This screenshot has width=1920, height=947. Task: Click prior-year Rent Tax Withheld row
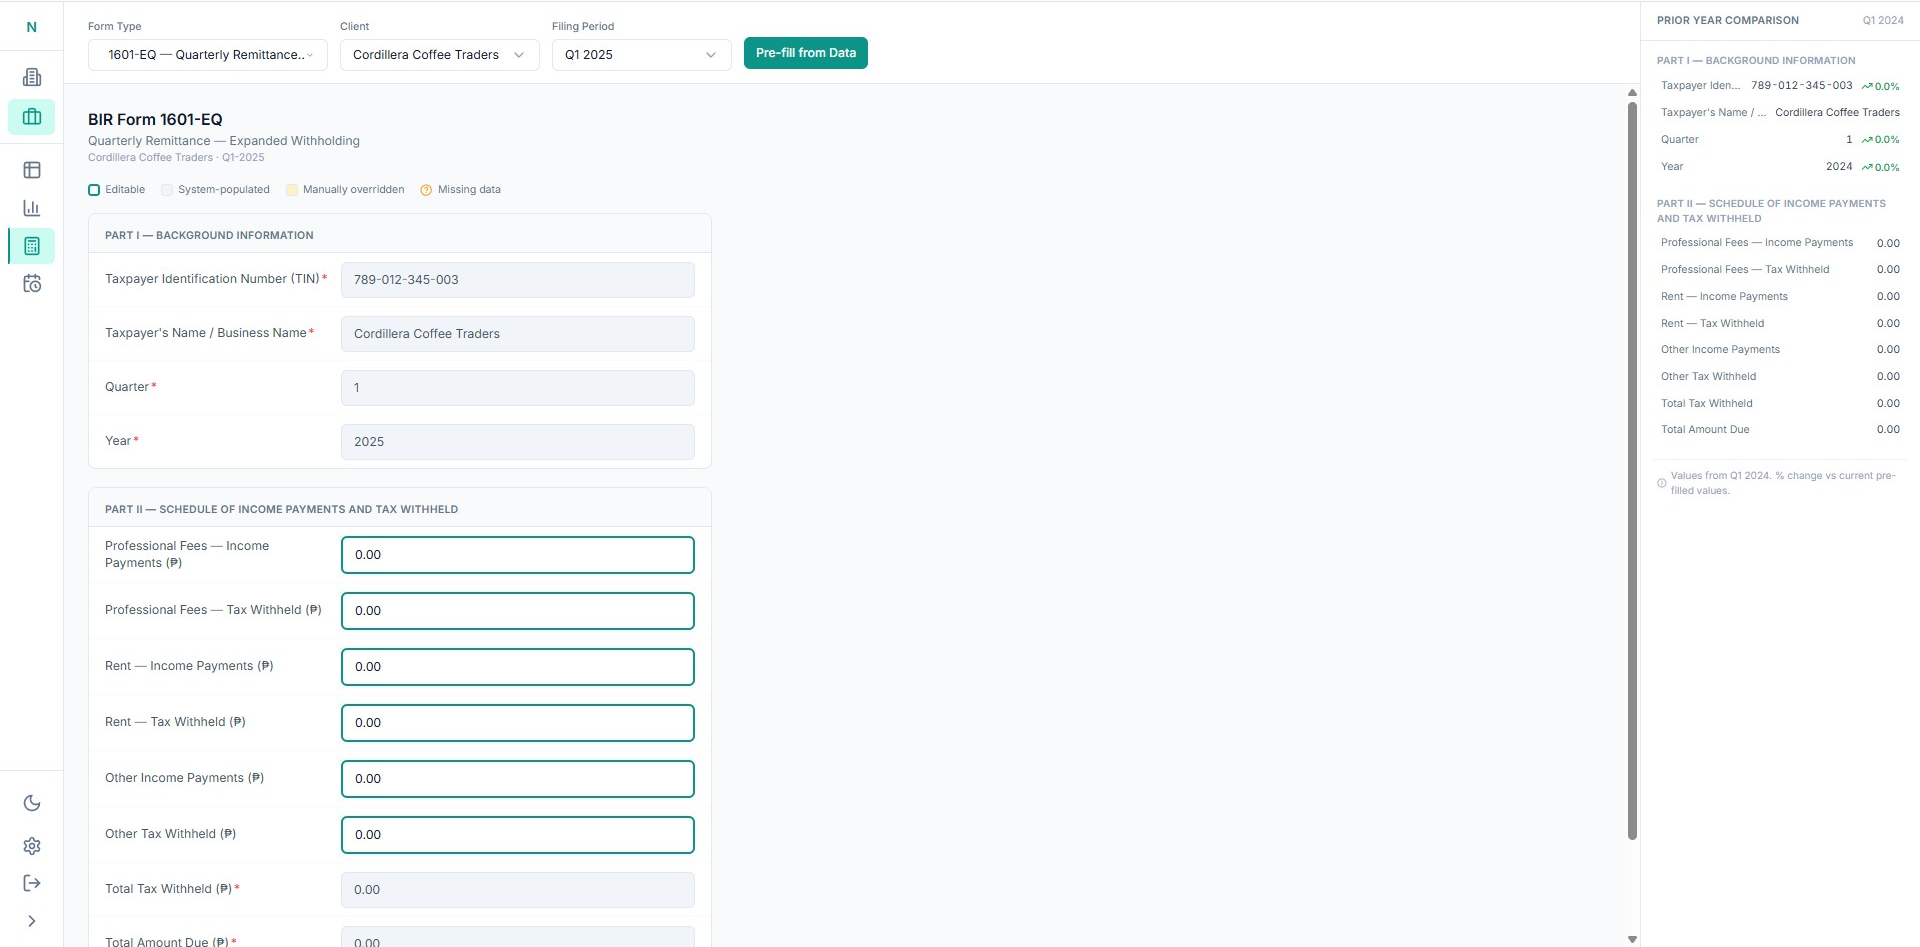(x=1781, y=324)
